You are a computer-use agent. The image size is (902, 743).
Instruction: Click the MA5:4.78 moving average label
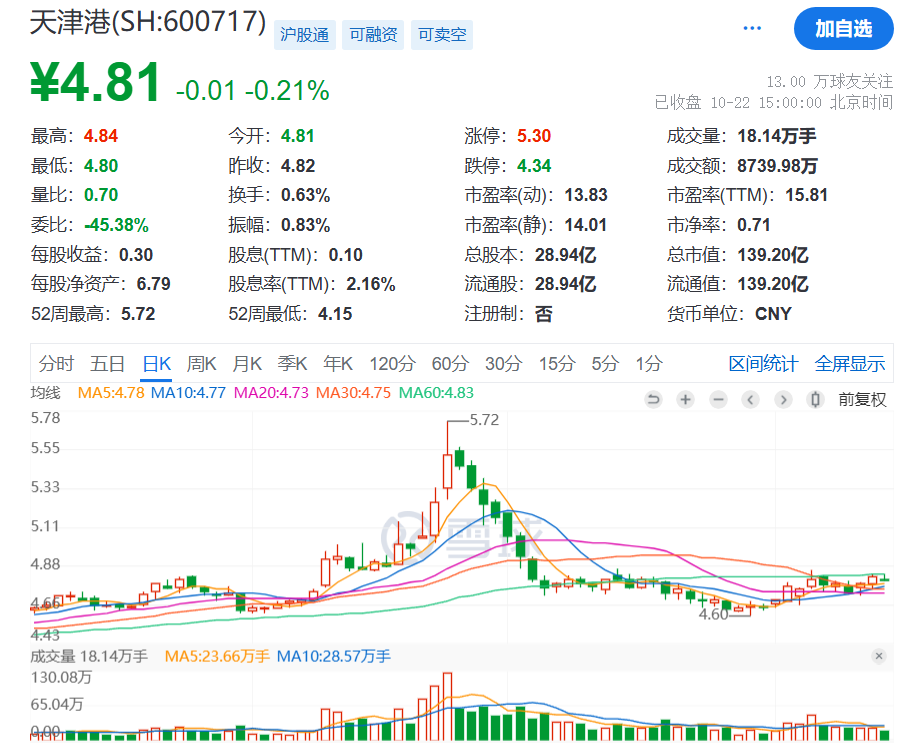[110, 393]
